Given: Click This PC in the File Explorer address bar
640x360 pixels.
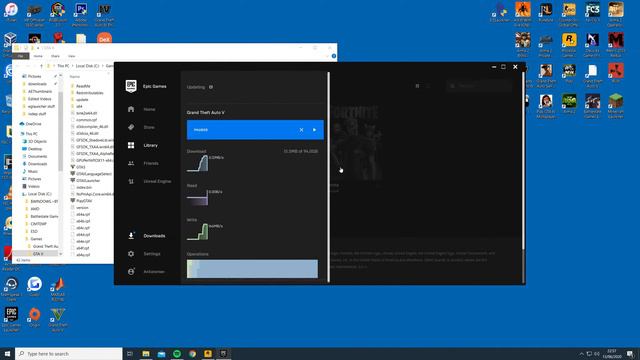Looking at the screenshot, I should tap(63, 66).
